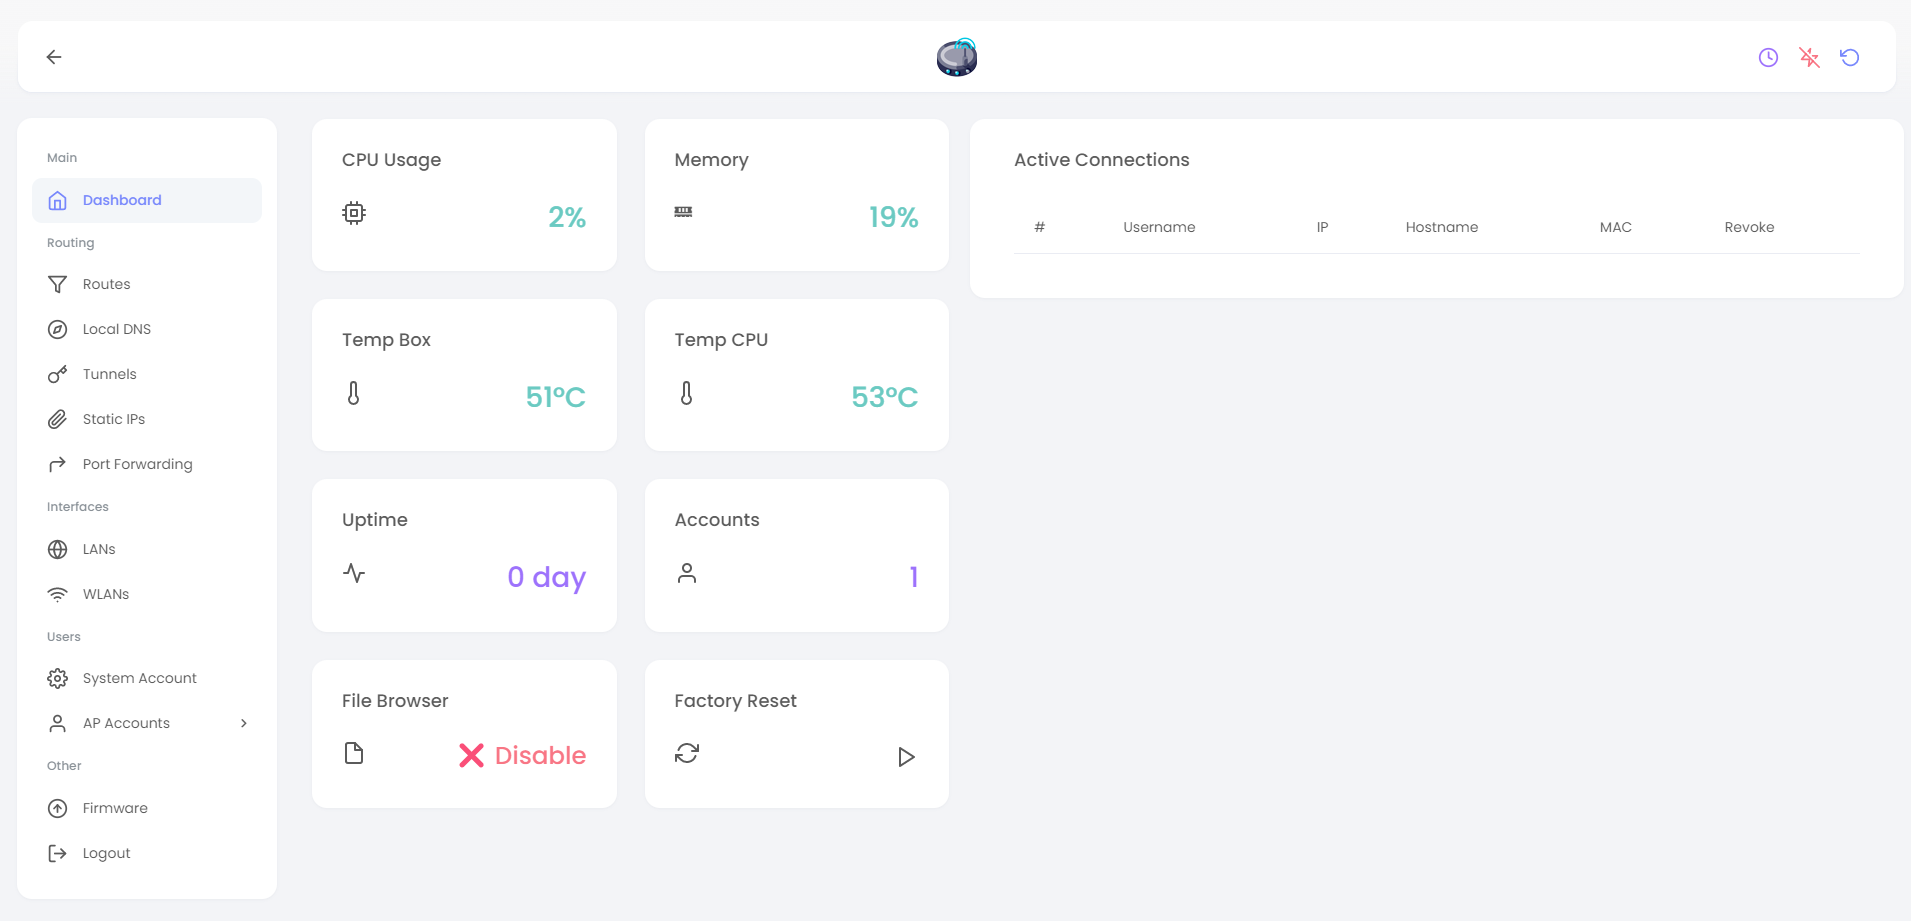The height and width of the screenshot is (921, 1911).
Task: Expand the AP Accounts submenu chevron
Action: pyautogui.click(x=244, y=723)
